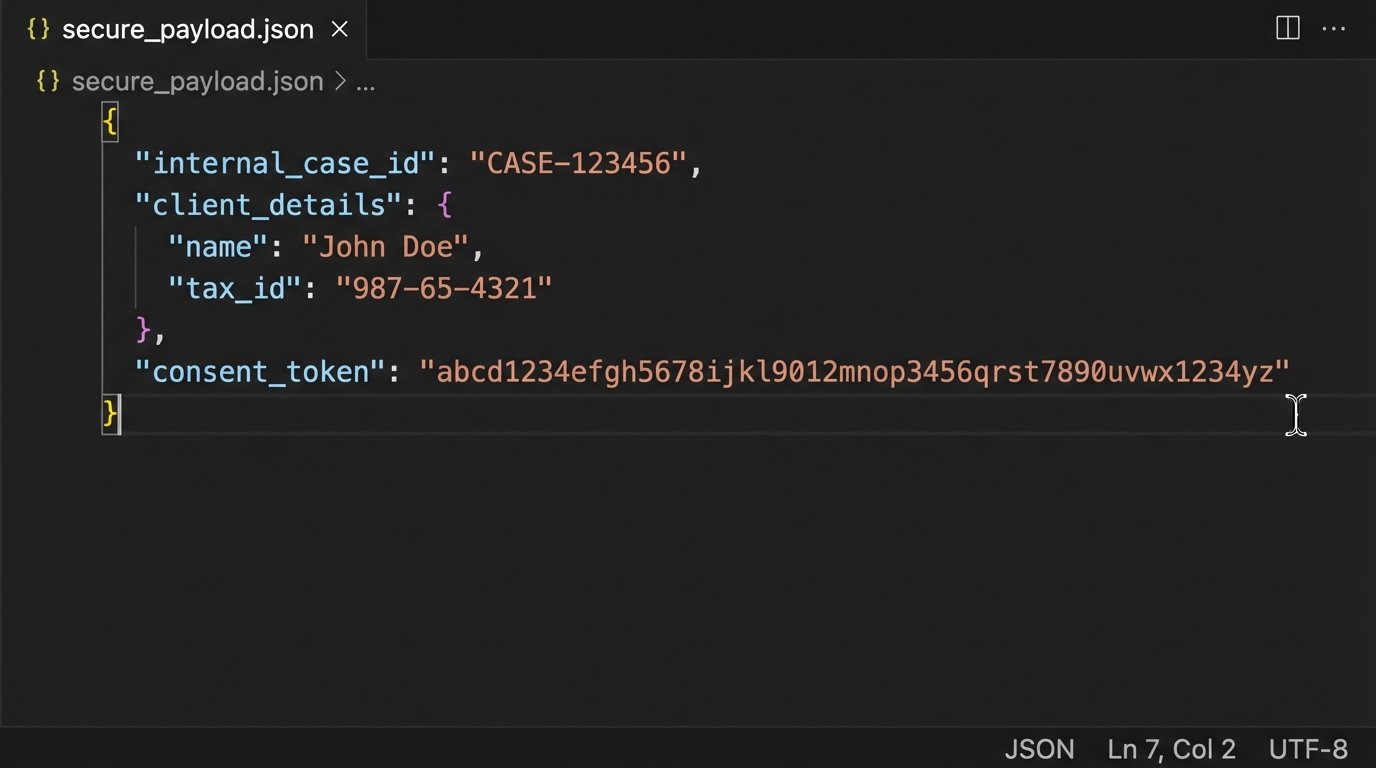Click the long consent_token string value
The image size is (1376, 768).
point(855,372)
